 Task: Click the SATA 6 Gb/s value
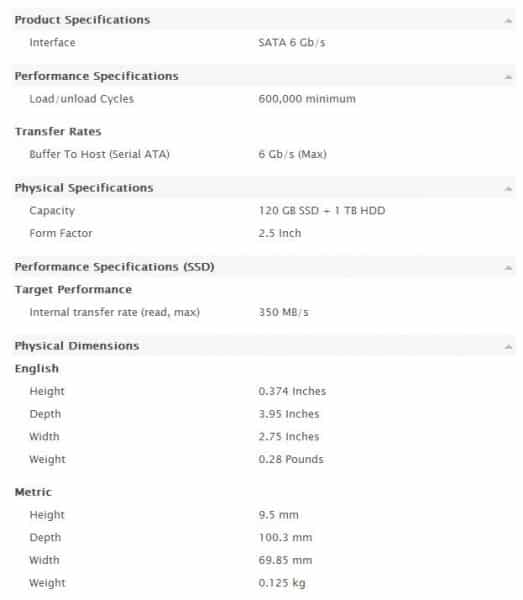coord(292,42)
